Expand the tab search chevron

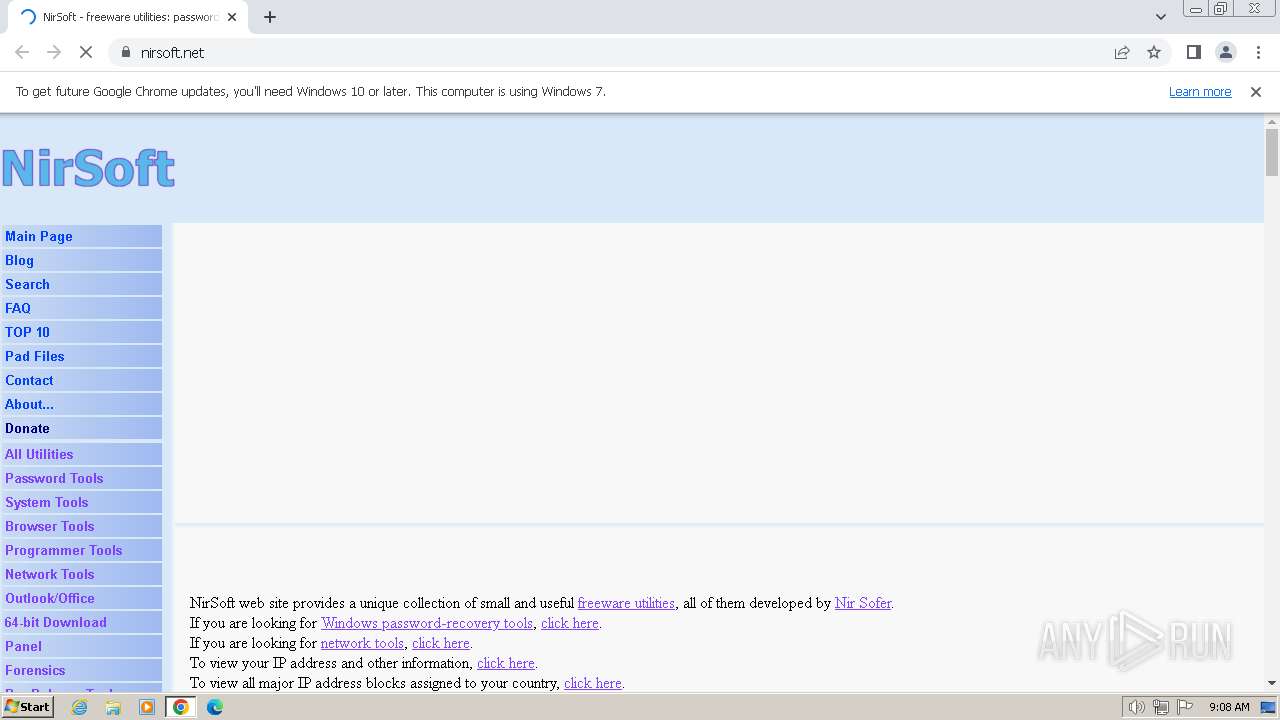1161,17
